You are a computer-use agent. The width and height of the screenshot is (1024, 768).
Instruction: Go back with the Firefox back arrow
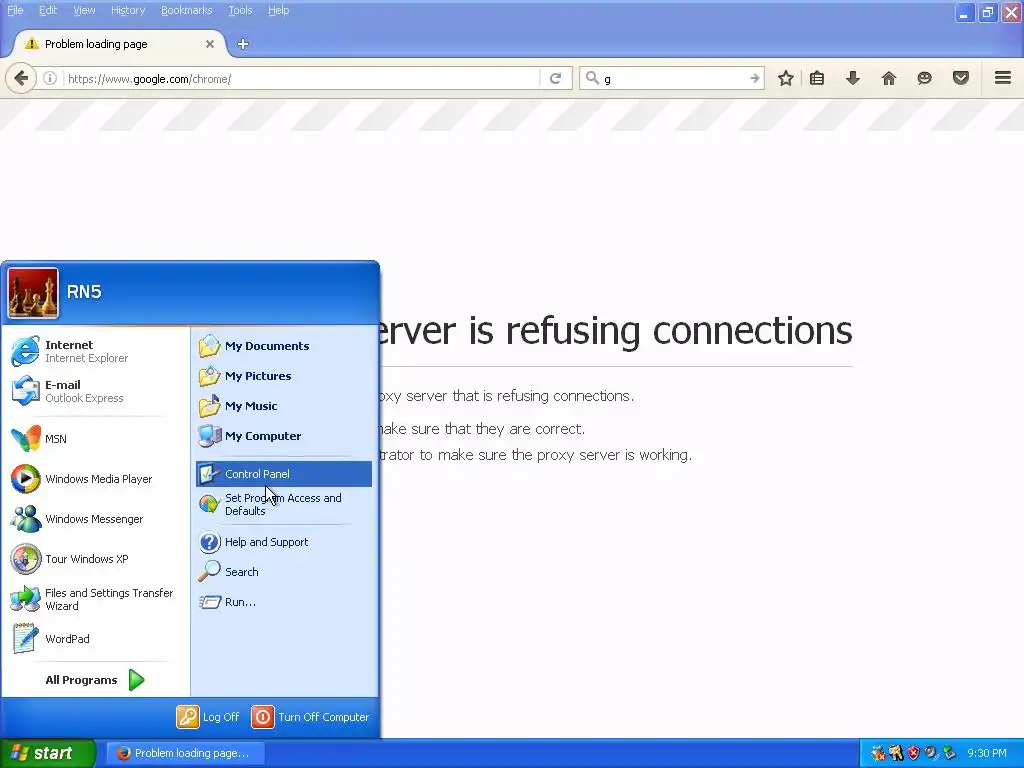point(21,78)
